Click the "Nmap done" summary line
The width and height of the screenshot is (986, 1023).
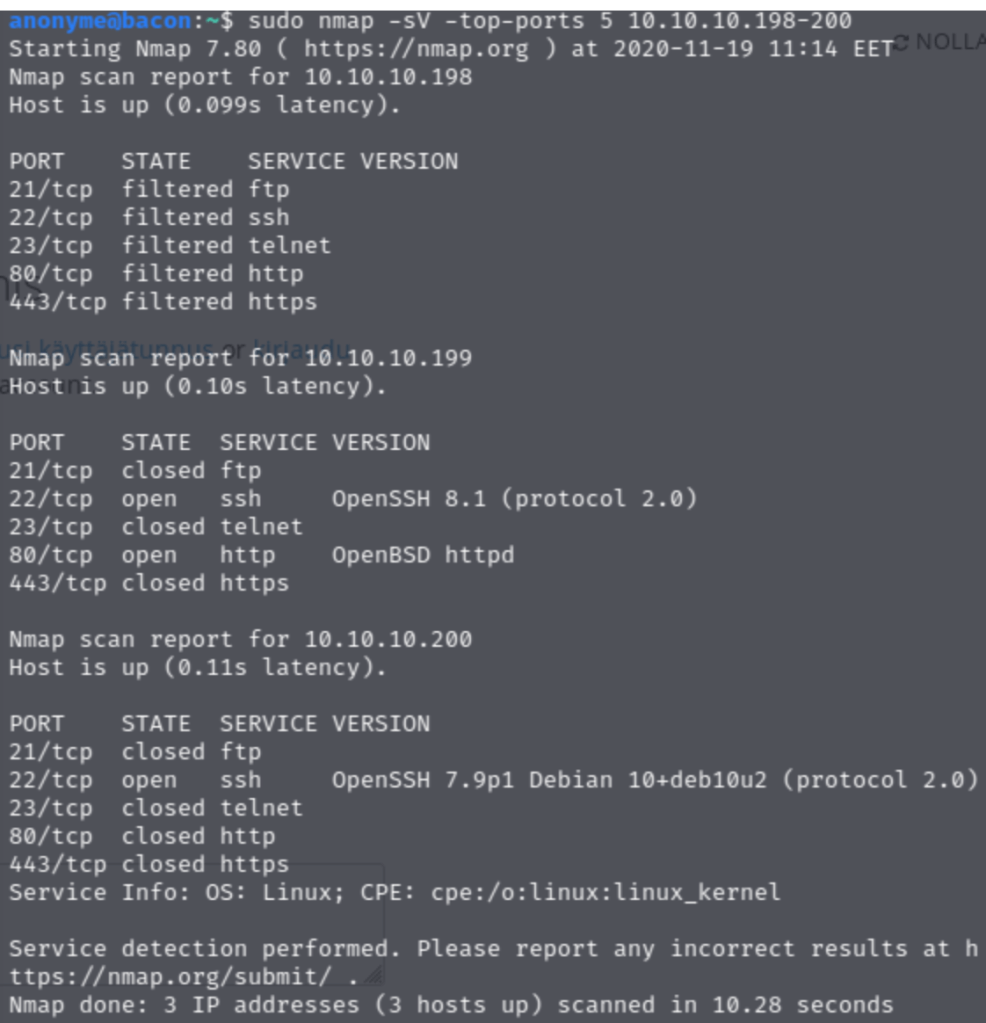[x=450, y=1004]
